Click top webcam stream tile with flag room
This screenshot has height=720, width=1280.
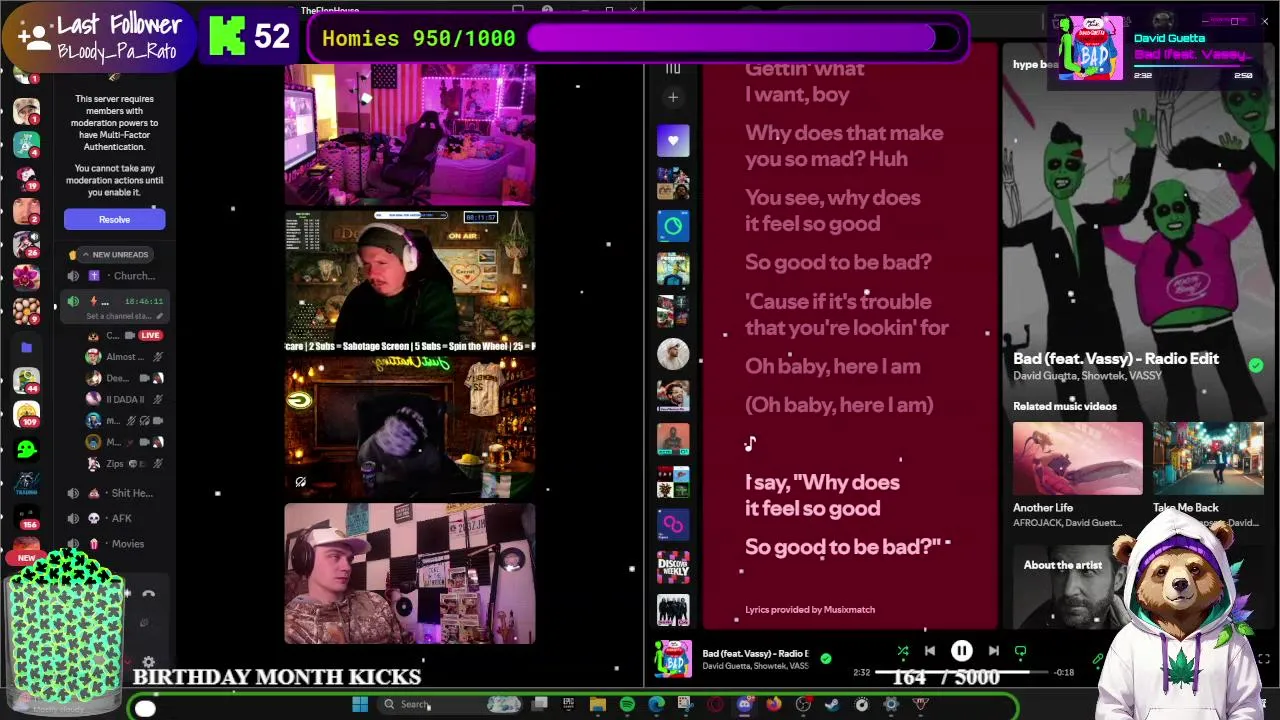410,135
